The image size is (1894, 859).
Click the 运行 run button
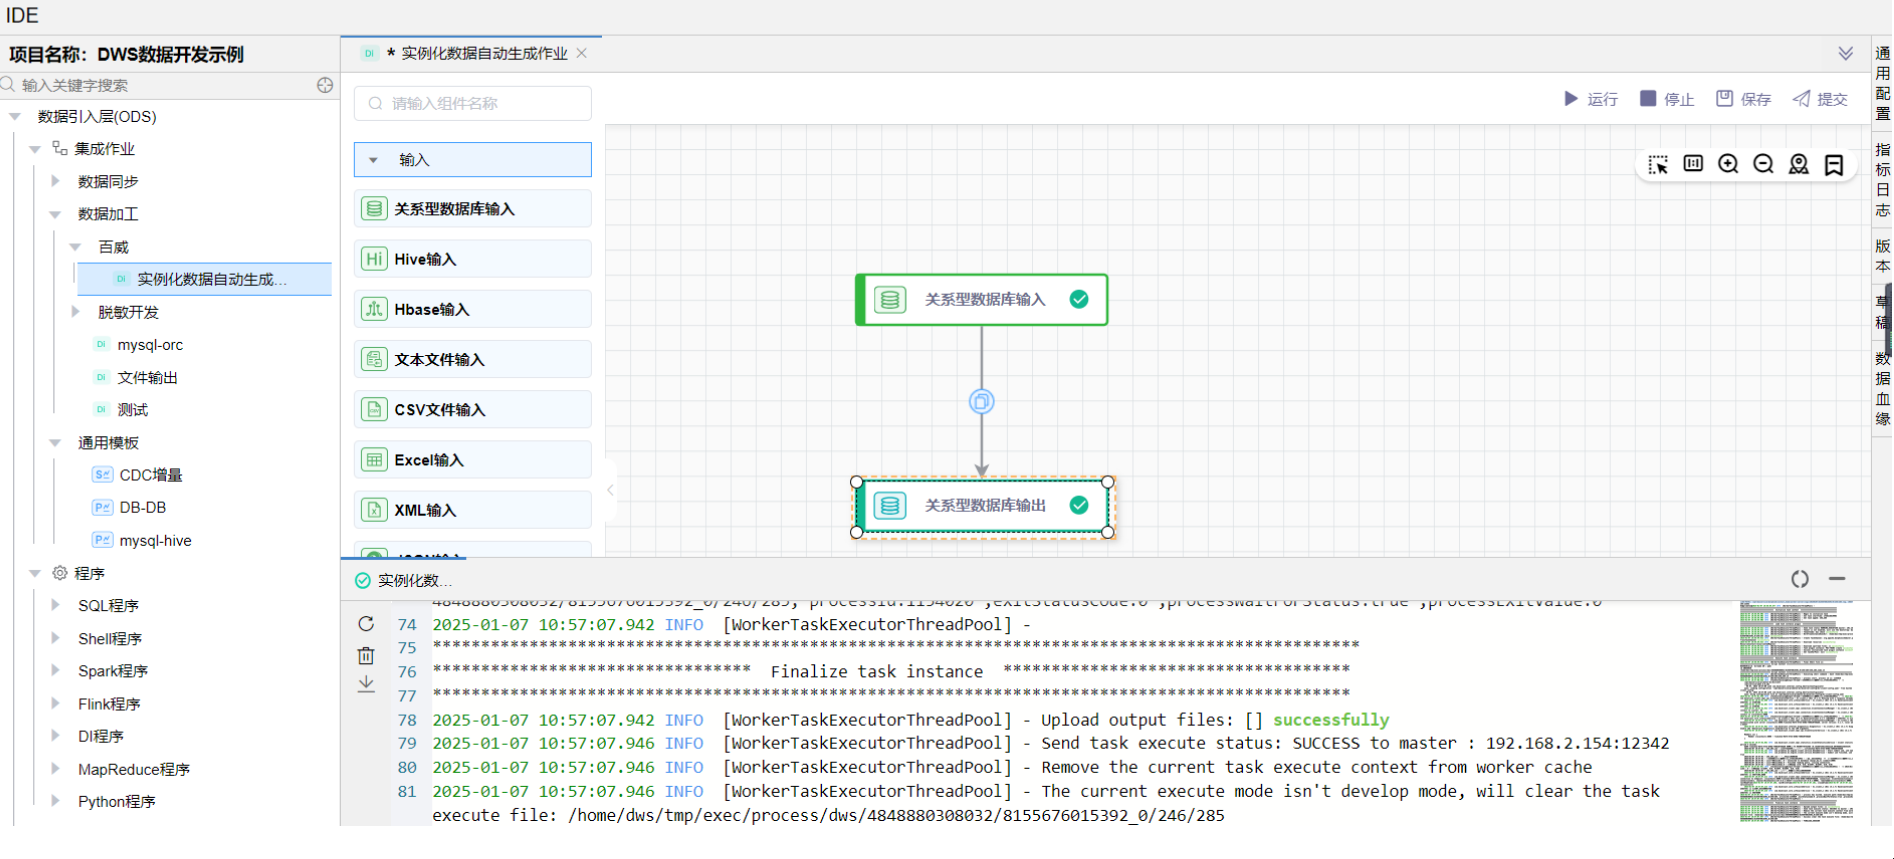click(x=1591, y=99)
